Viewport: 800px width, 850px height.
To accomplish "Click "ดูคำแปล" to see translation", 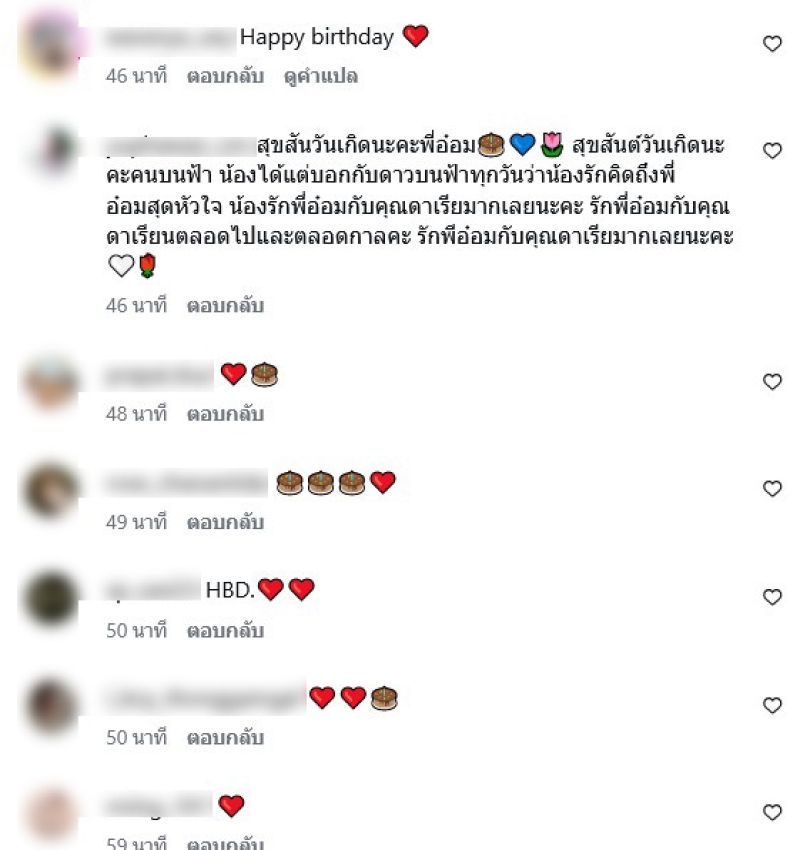I will (321, 76).
